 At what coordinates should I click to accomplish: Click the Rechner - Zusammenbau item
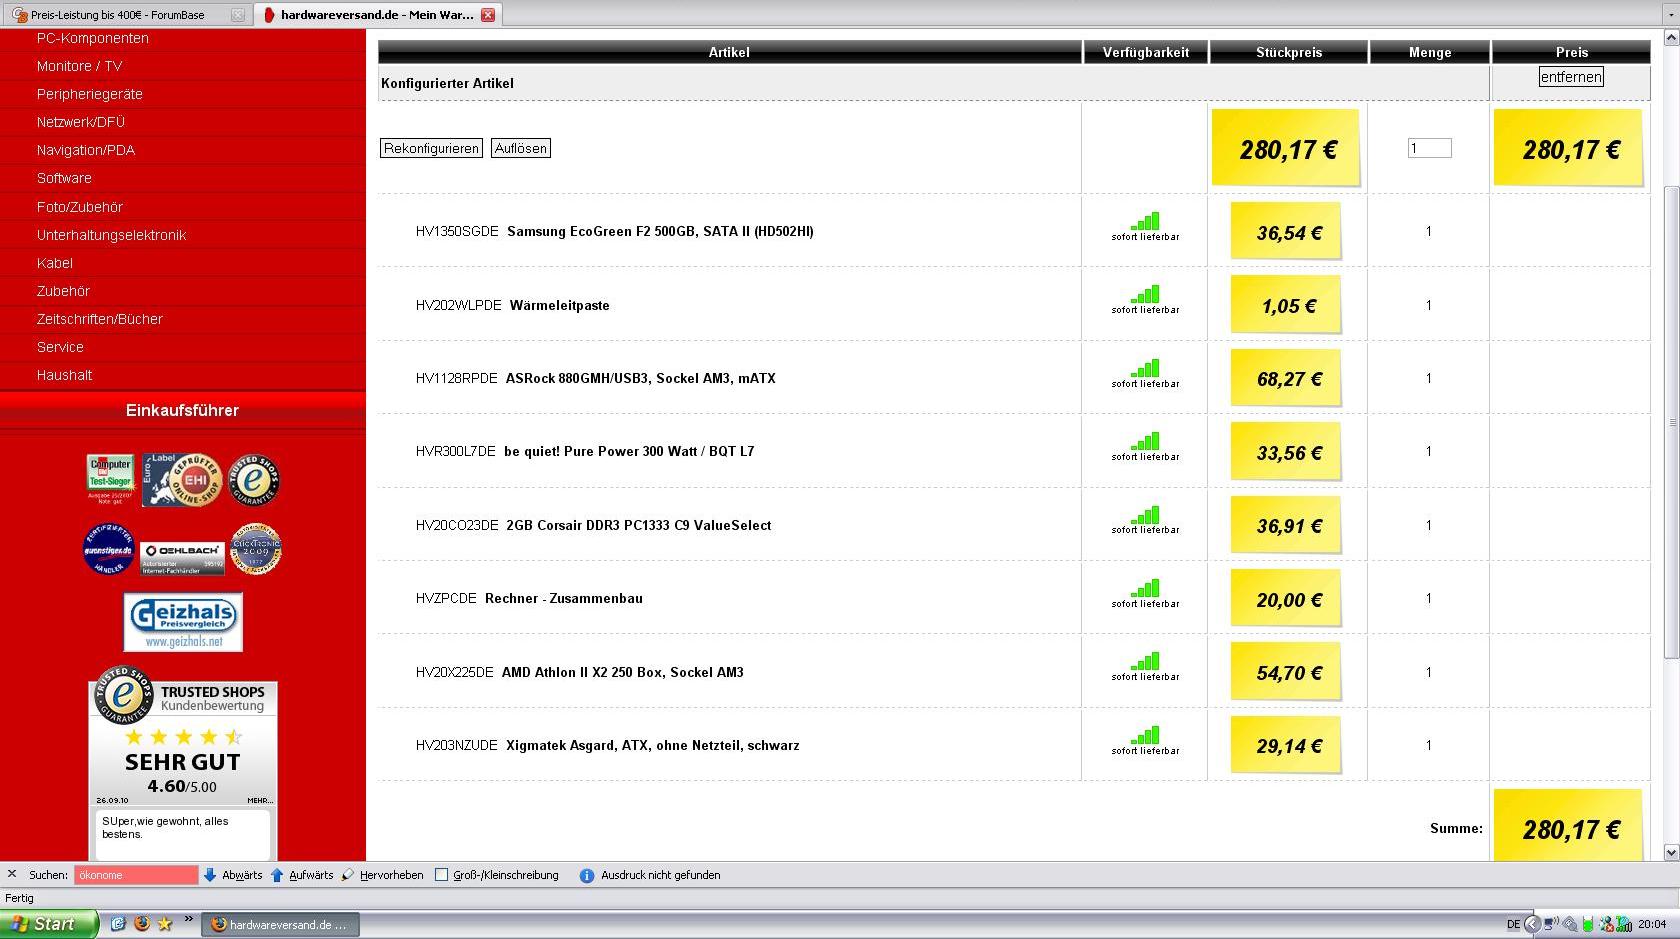pyautogui.click(x=564, y=598)
